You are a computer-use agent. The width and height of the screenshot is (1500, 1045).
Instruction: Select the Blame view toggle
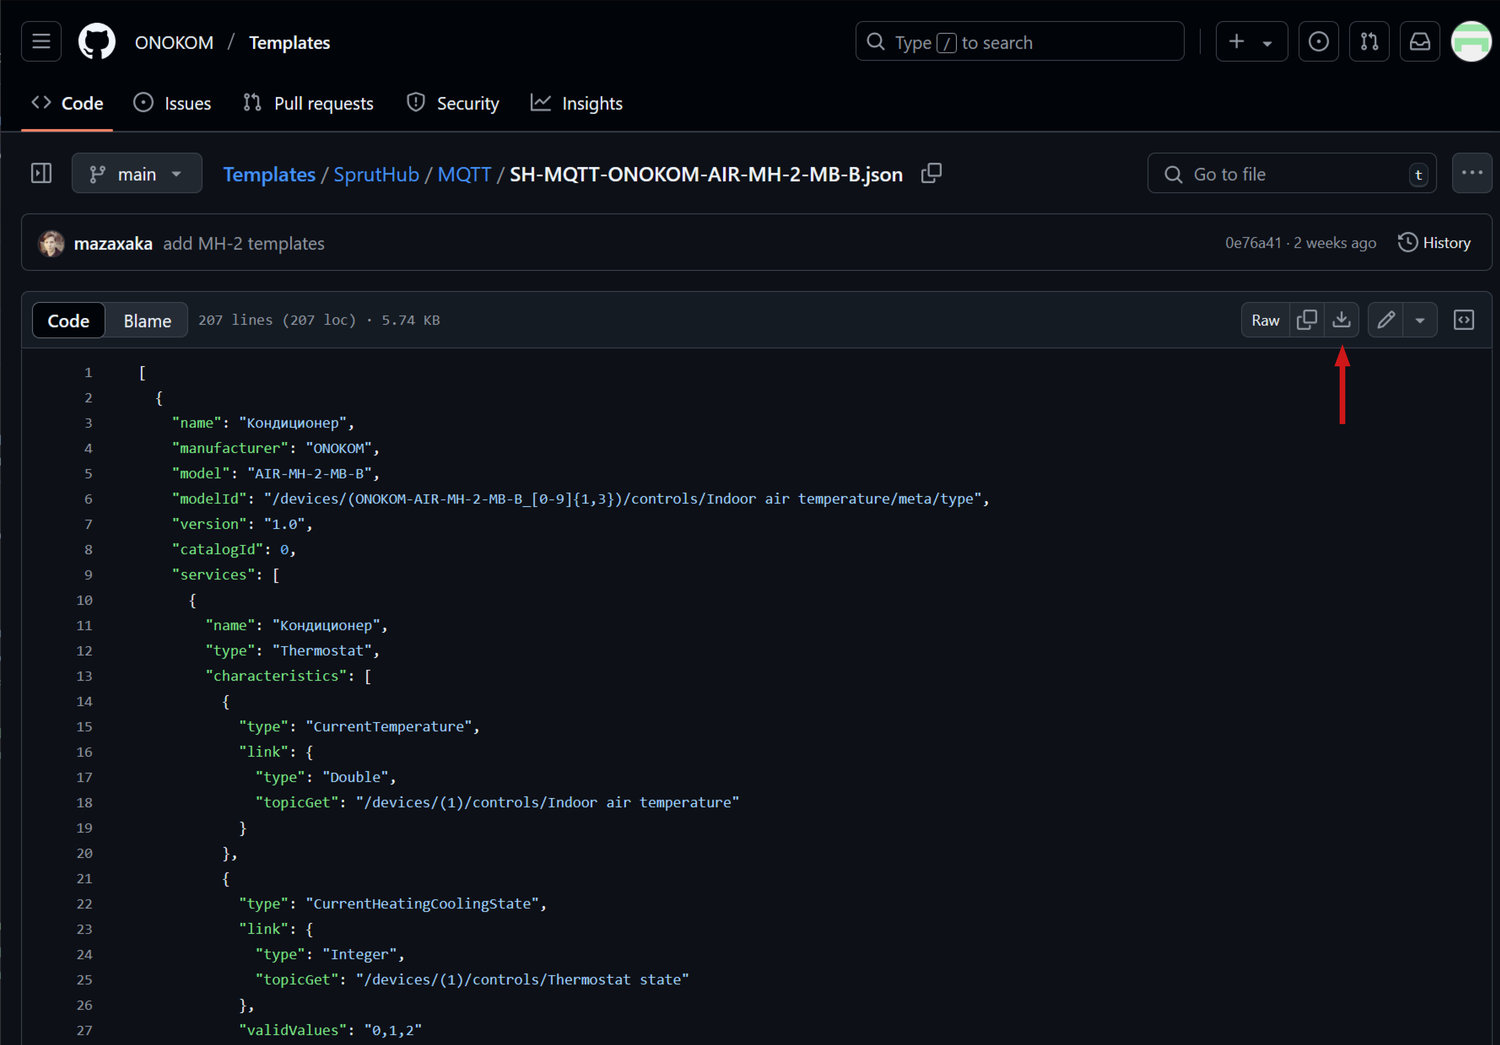147,320
